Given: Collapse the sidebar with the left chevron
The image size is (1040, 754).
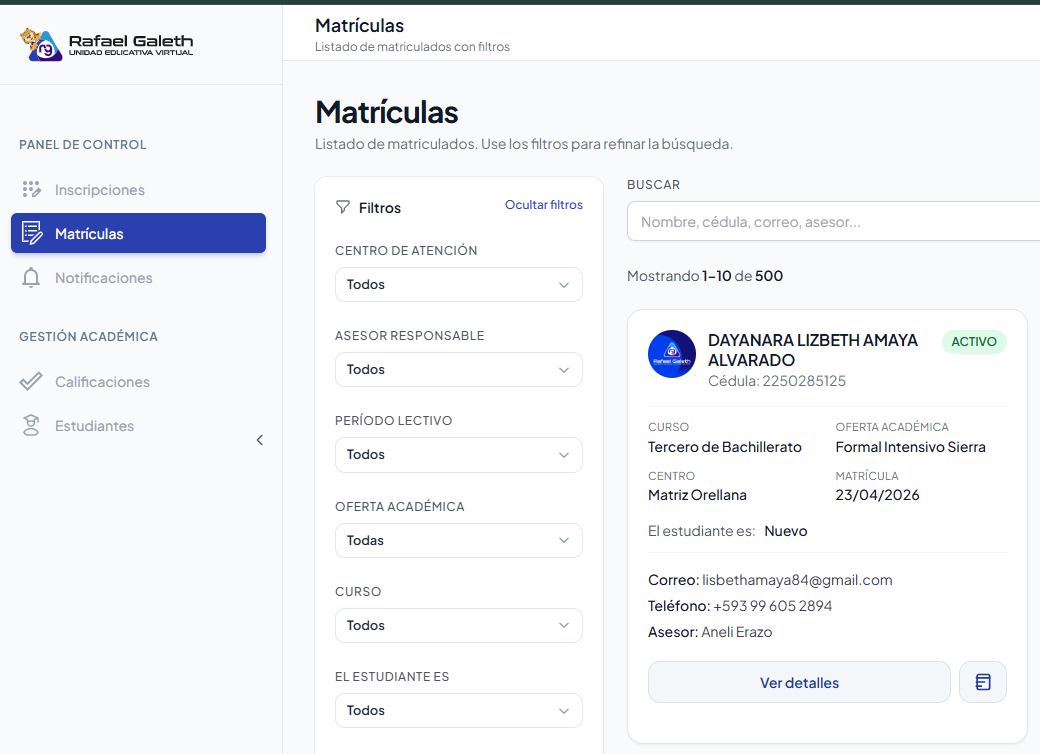Looking at the screenshot, I should coord(260,440).
